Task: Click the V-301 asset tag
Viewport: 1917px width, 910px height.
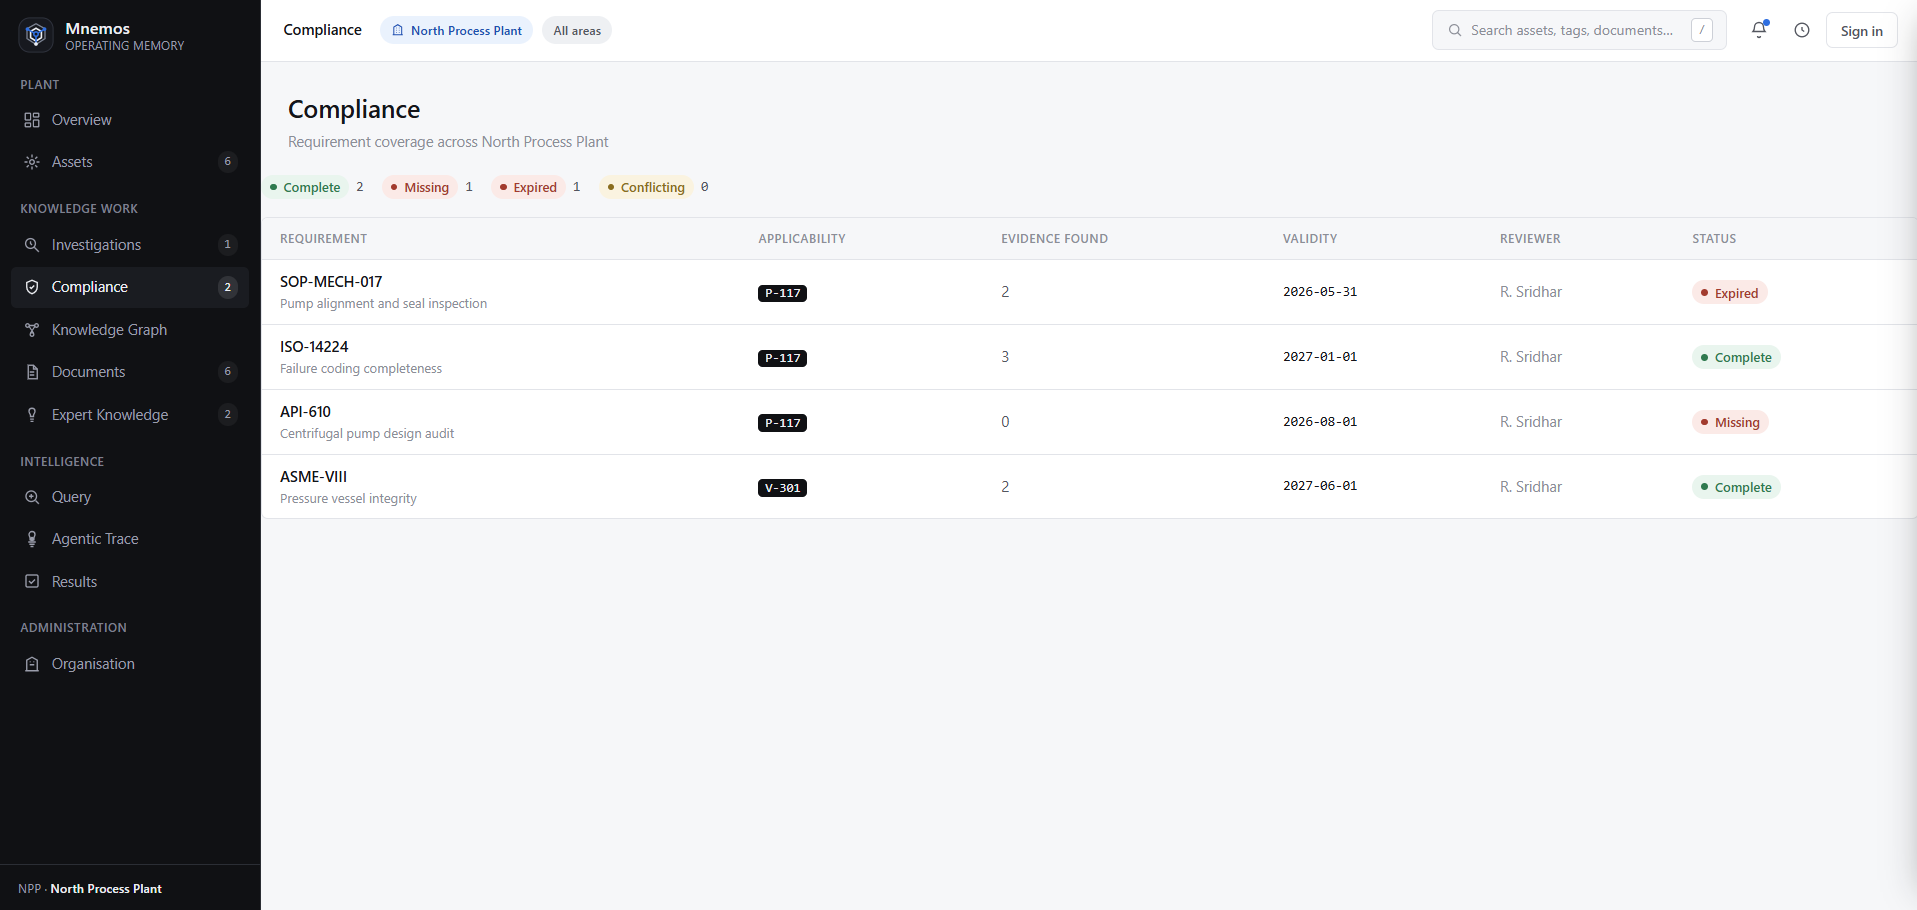Action: tap(782, 488)
